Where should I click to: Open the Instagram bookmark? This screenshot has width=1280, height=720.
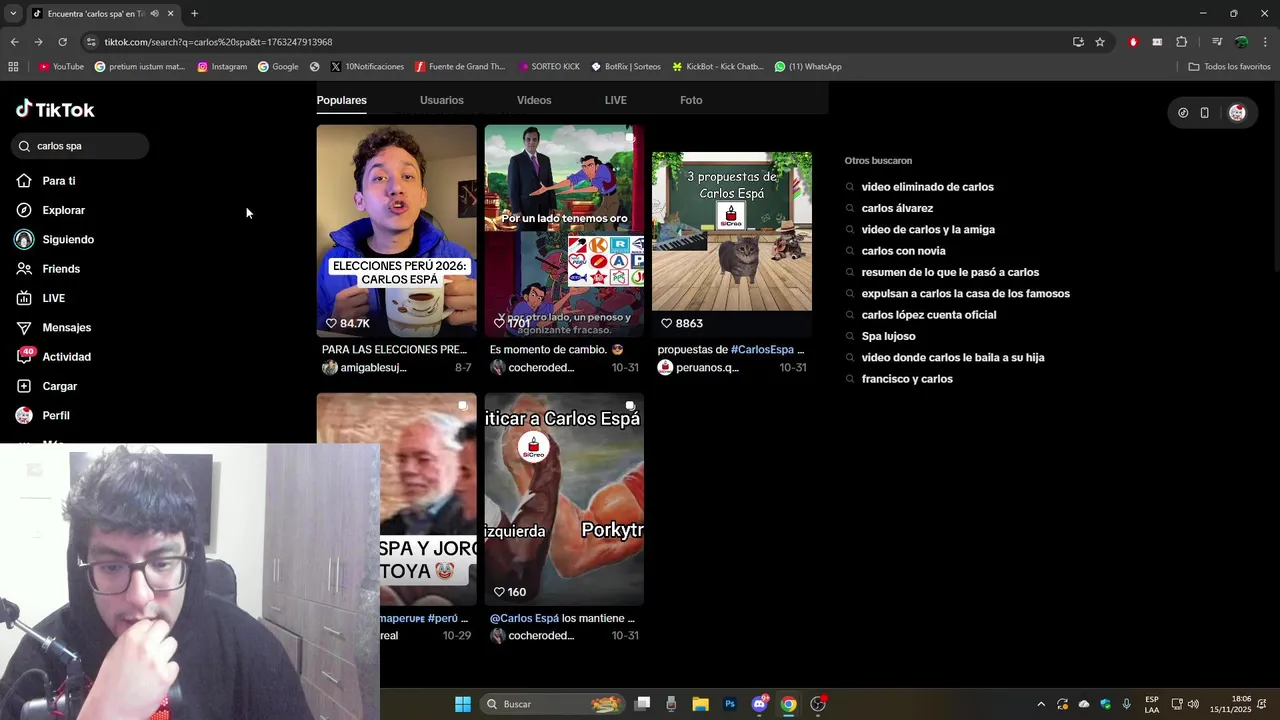[x=222, y=67]
